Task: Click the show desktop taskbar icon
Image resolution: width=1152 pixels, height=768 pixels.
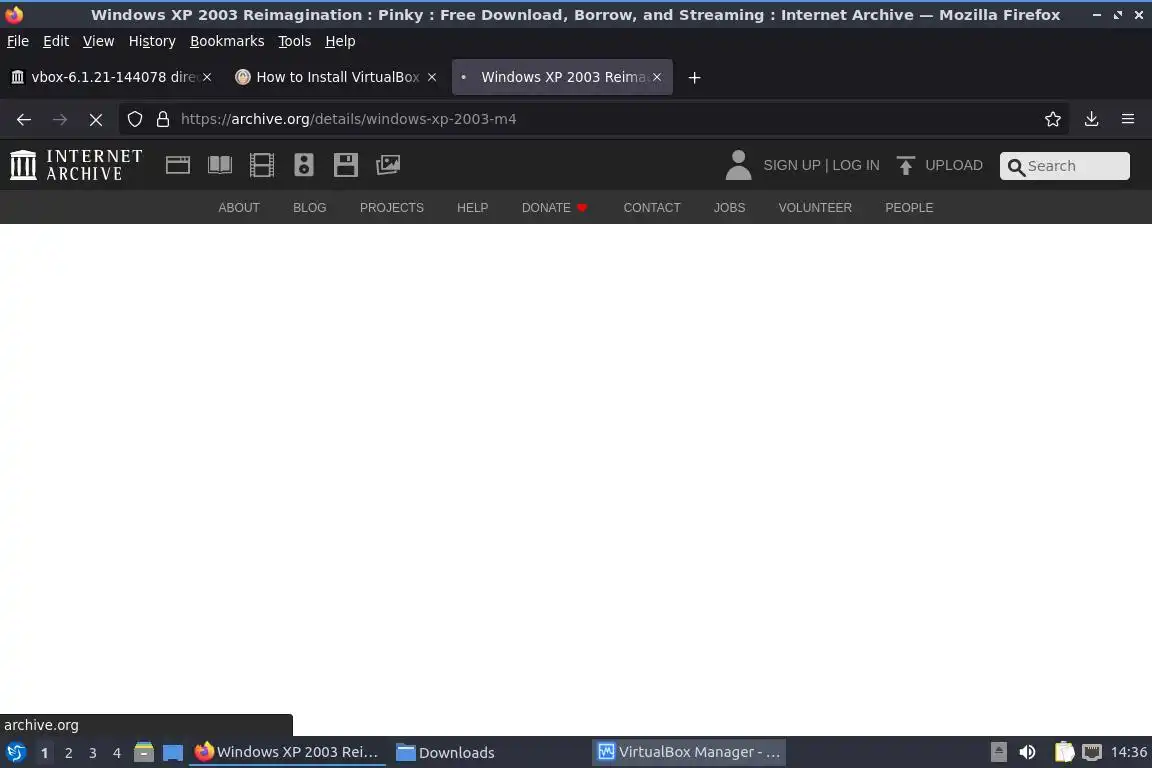Action: [173, 753]
